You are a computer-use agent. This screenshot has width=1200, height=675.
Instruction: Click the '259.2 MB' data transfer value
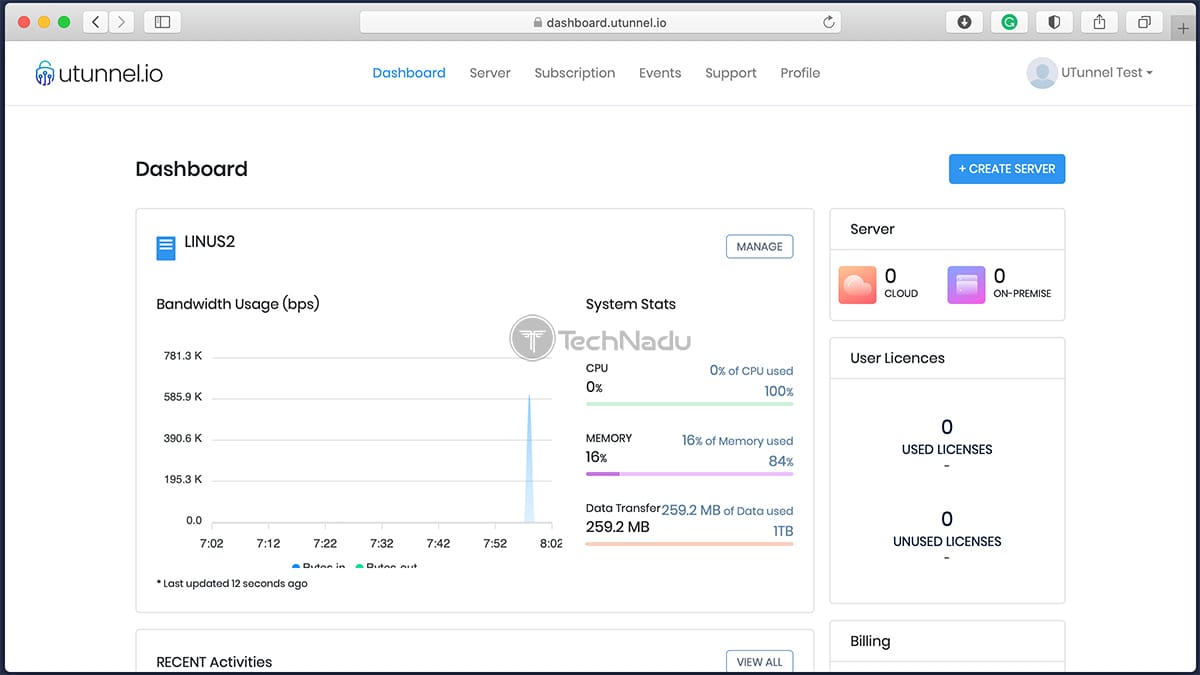[x=618, y=527]
